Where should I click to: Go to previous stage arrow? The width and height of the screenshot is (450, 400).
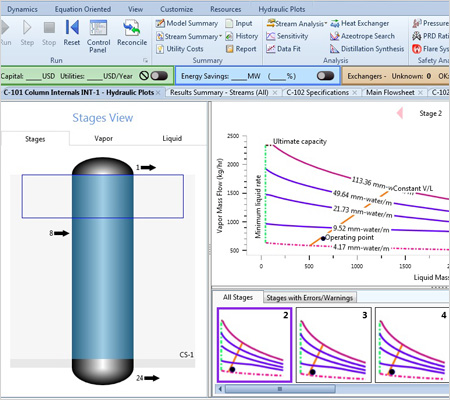pyautogui.click(x=400, y=113)
